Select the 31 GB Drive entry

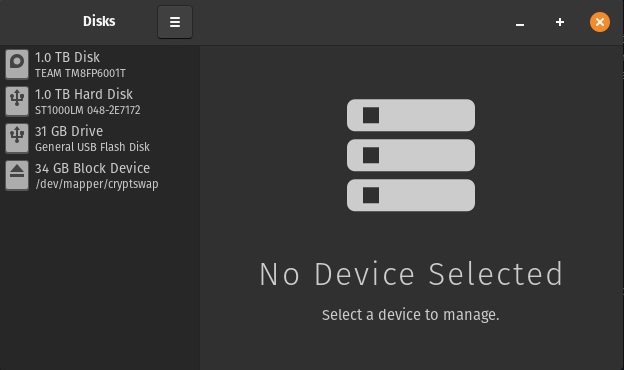pyautogui.click(x=99, y=138)
